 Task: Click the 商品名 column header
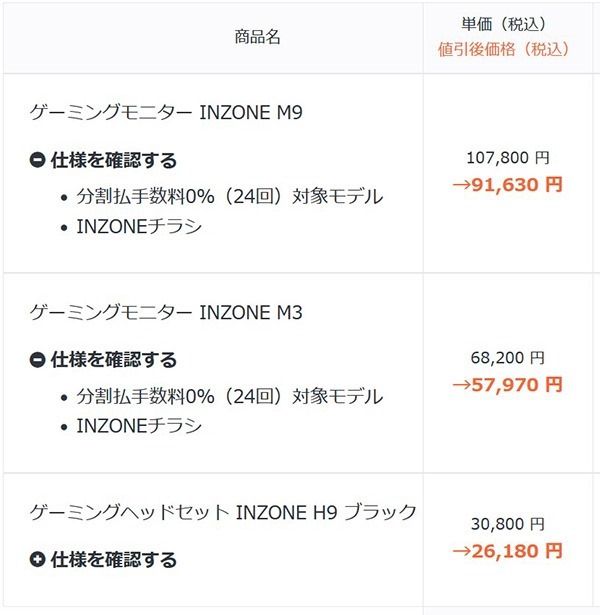[x=257, y=37]
